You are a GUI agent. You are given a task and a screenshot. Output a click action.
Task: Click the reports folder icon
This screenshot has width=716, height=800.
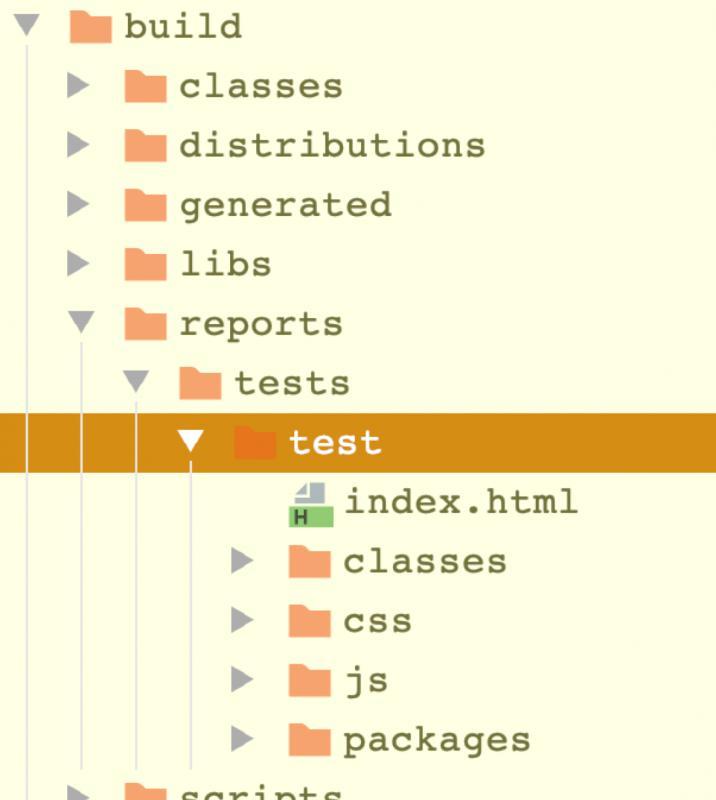pyautogui.click(x=145, y=325)
